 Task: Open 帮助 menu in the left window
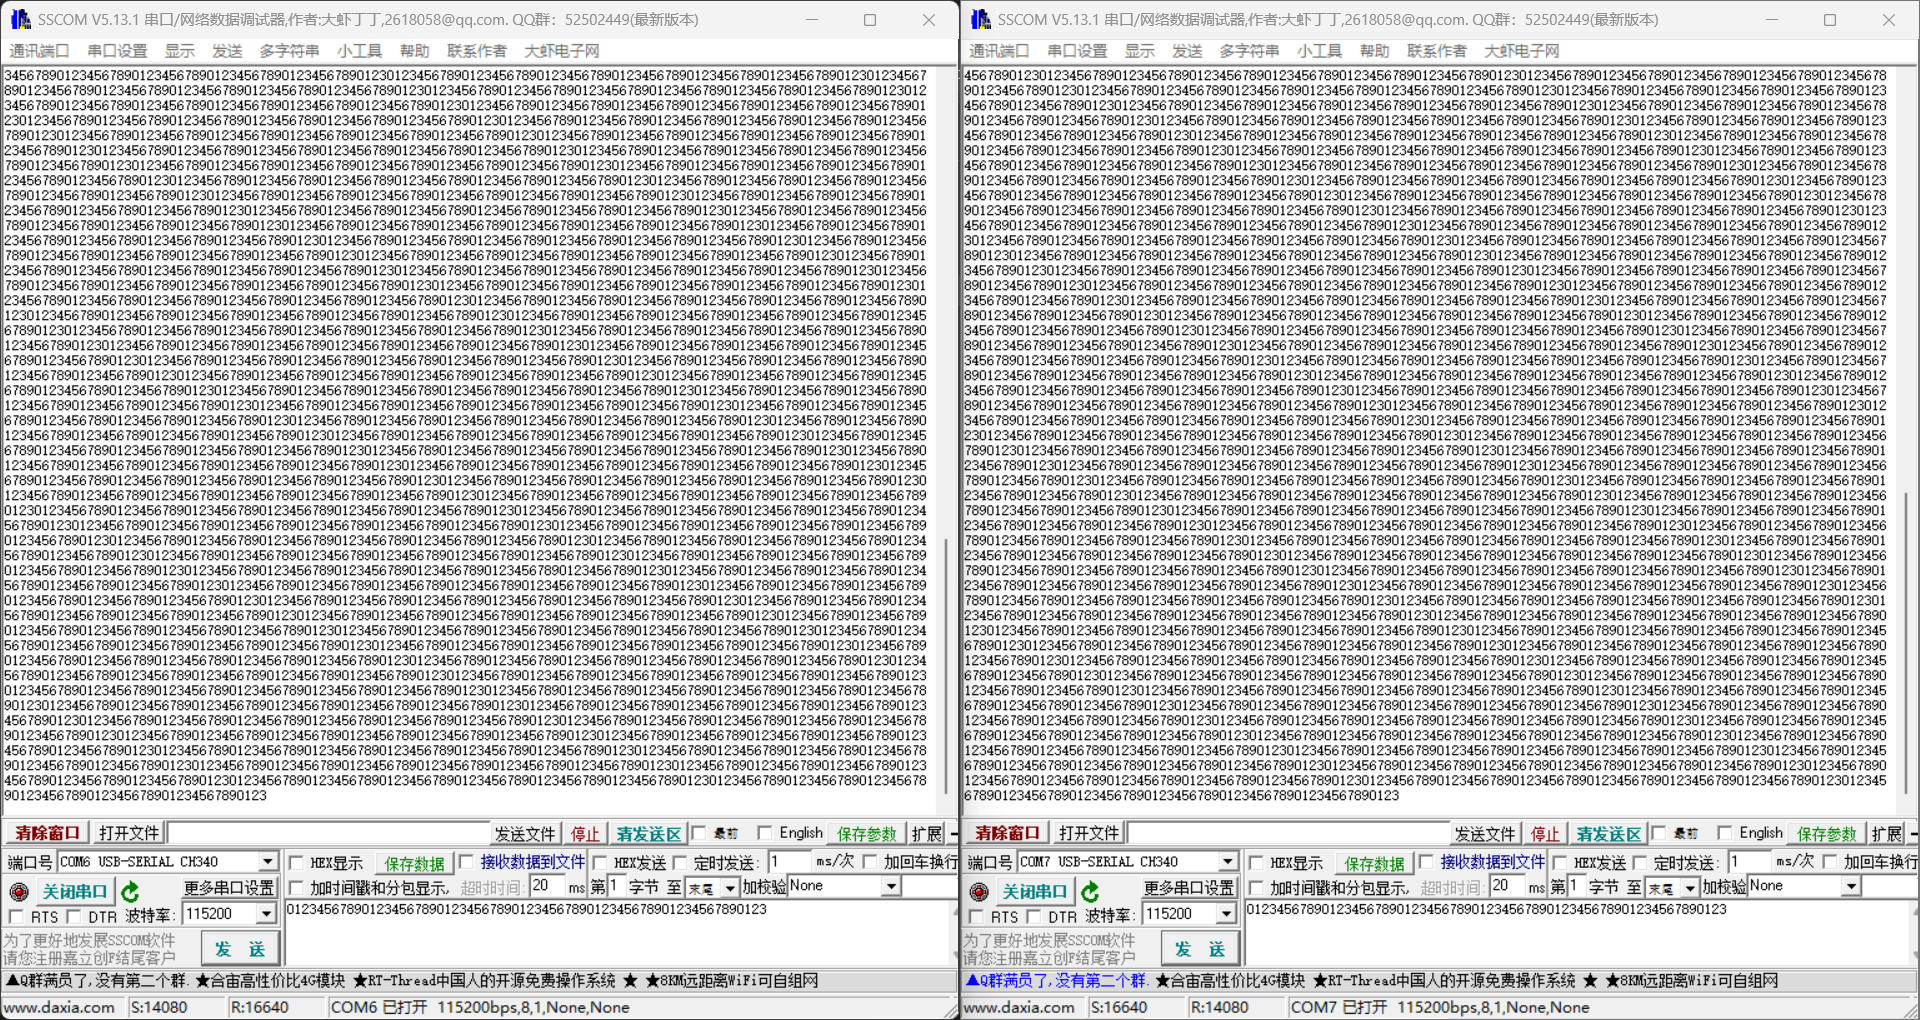(414, 51)
